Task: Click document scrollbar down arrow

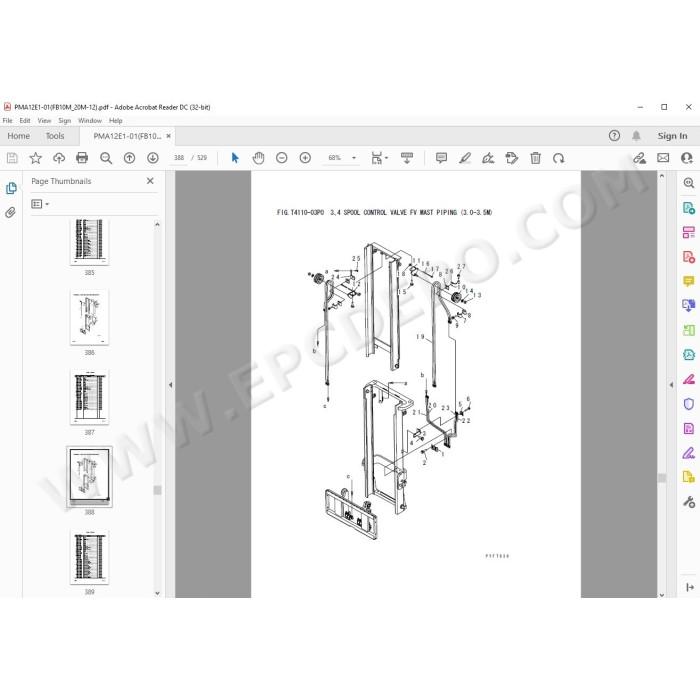Action: (x=662, y=595)
